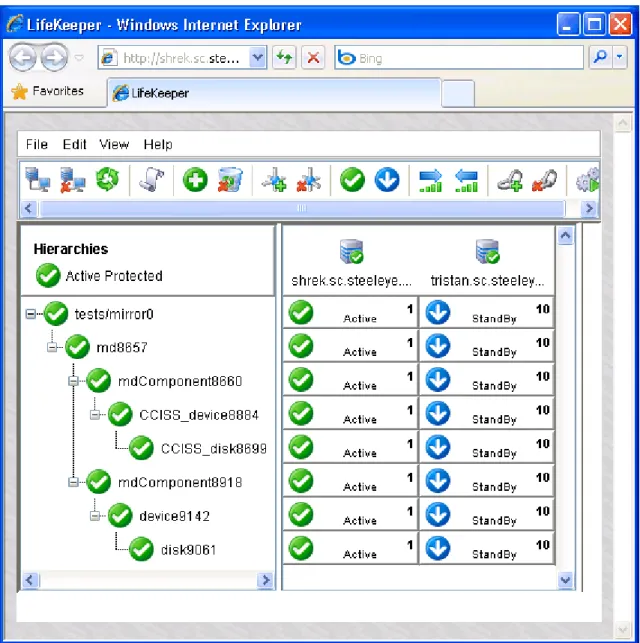Open the Edit menu
The width and height of the screenshot is (640, 643).
point(74,144)
